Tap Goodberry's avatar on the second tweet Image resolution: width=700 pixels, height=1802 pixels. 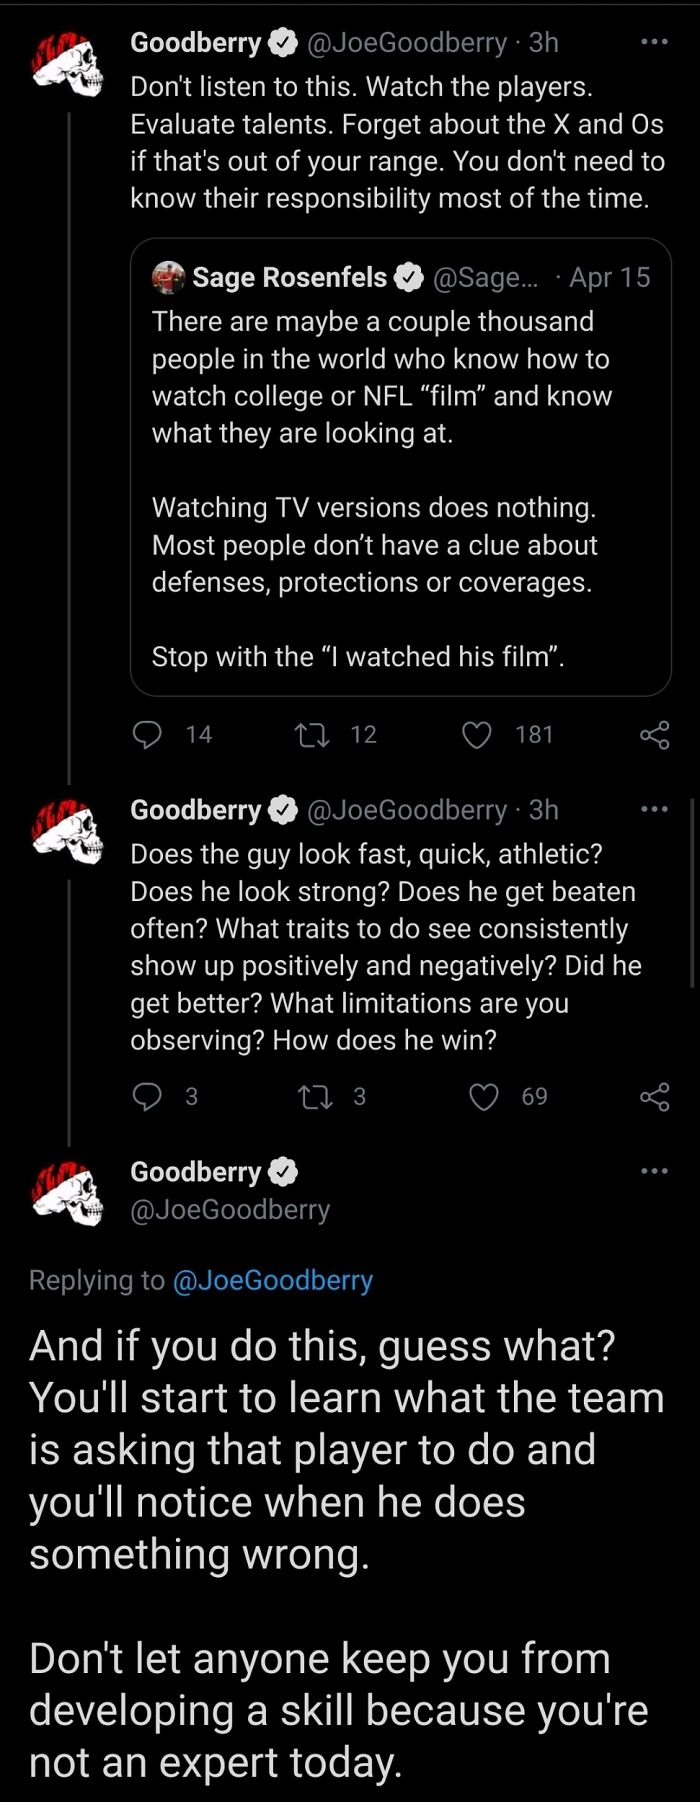(x=66, y=830)
